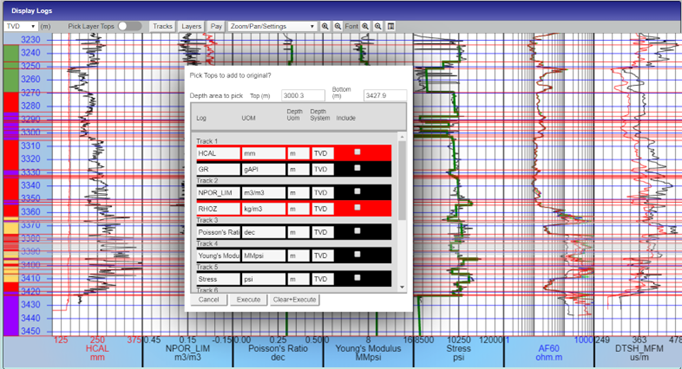Check the Include box for HCAL
682x369 pixels.
coord(357,152)
